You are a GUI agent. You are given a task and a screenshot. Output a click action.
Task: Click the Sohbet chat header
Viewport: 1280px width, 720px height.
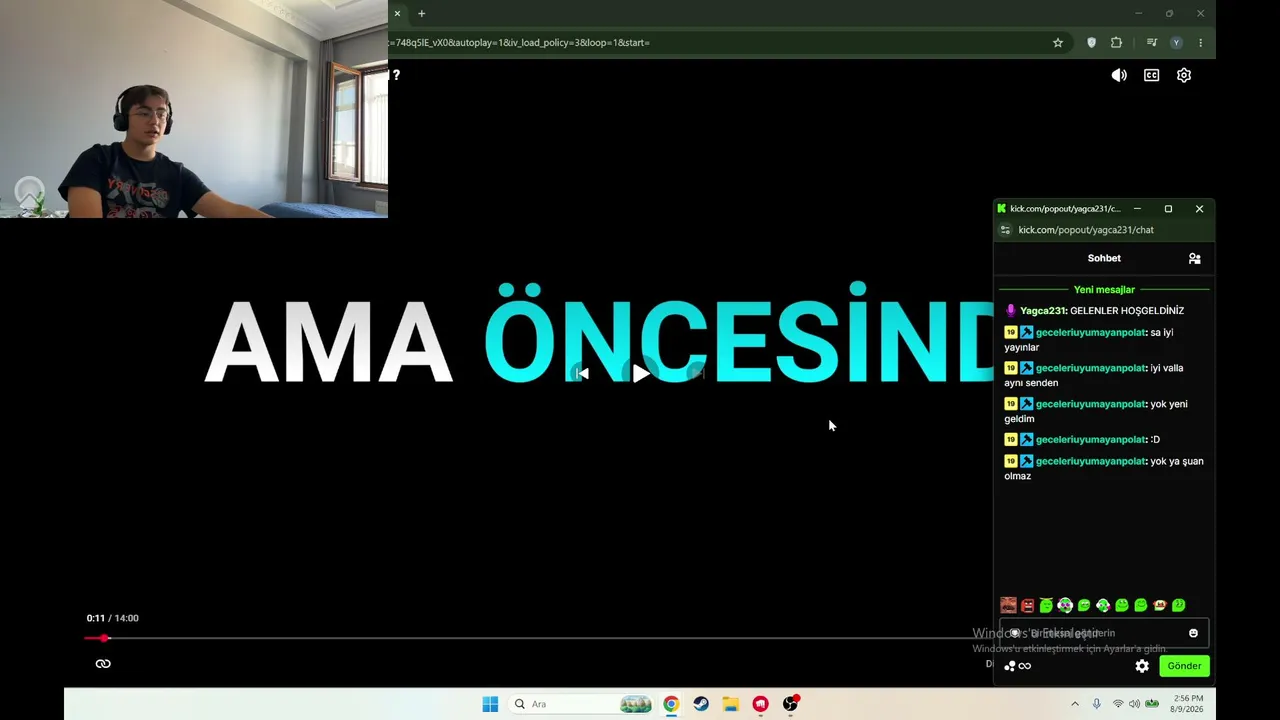(x=1104, y=258)
